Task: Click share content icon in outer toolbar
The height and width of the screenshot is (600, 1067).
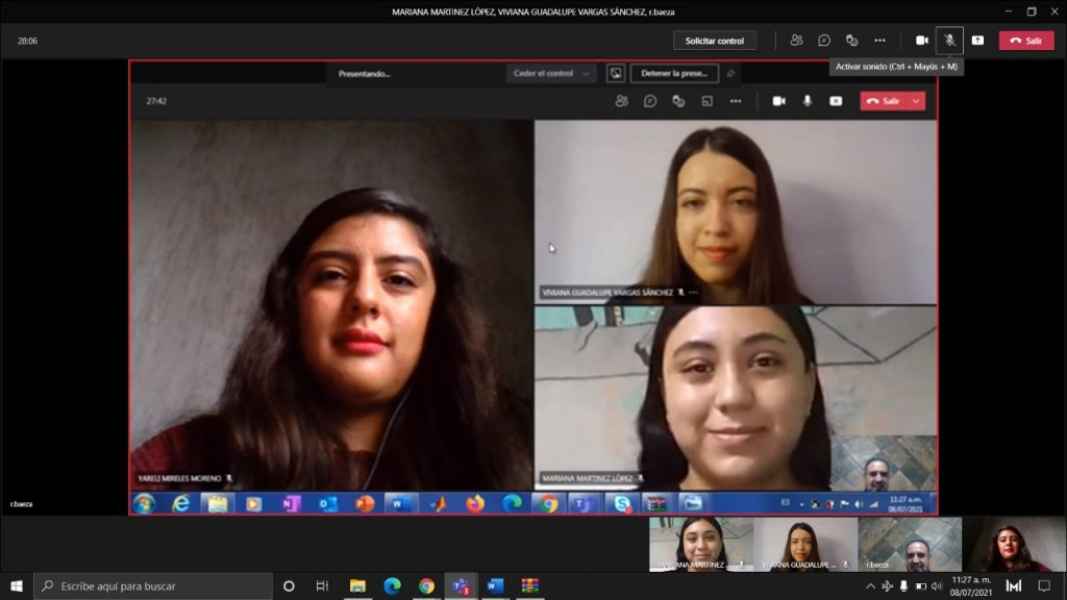Action: (978, 41)
